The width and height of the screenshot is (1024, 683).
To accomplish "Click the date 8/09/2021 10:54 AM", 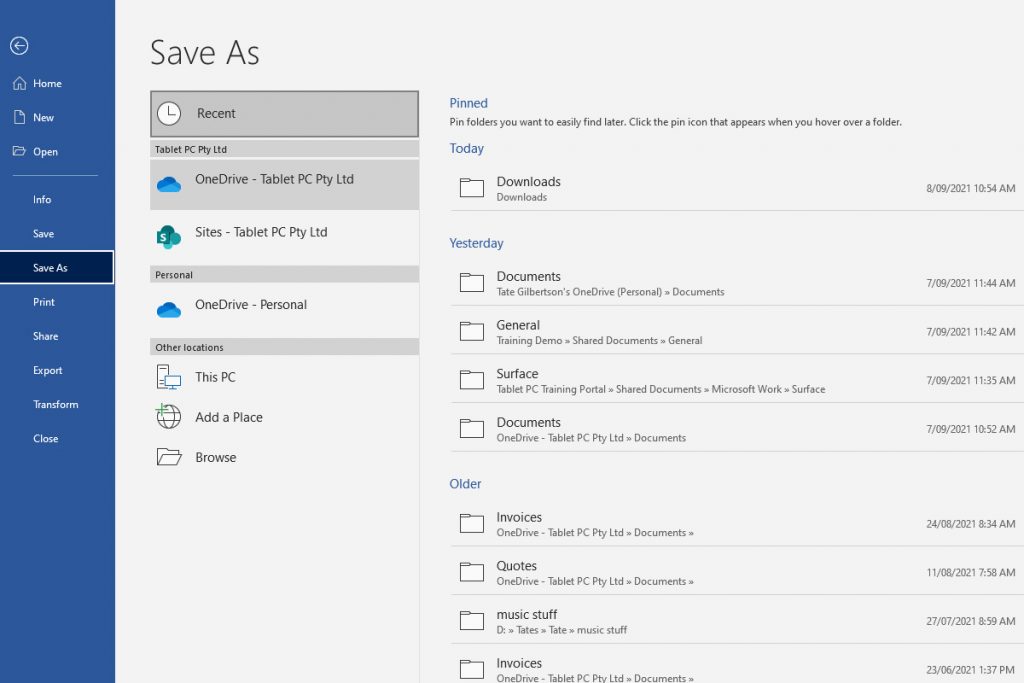I will pos(970,188).
